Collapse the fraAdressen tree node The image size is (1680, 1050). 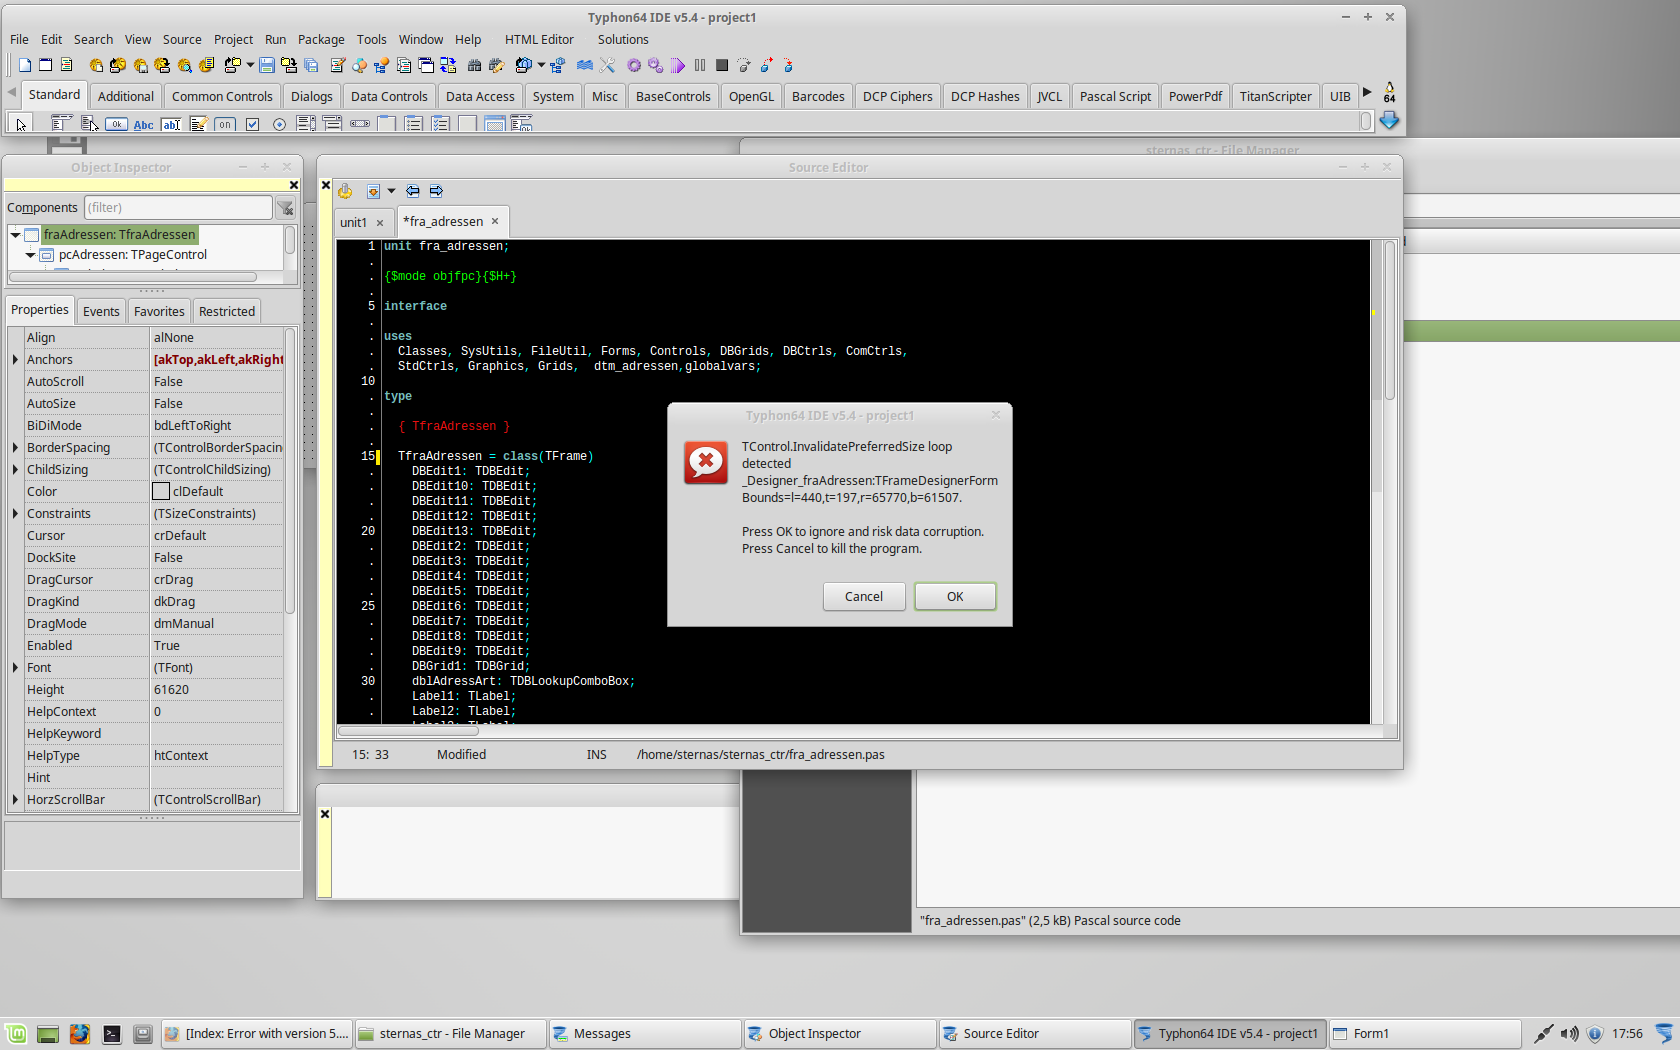pyautogui.click(x=16, y=235)
